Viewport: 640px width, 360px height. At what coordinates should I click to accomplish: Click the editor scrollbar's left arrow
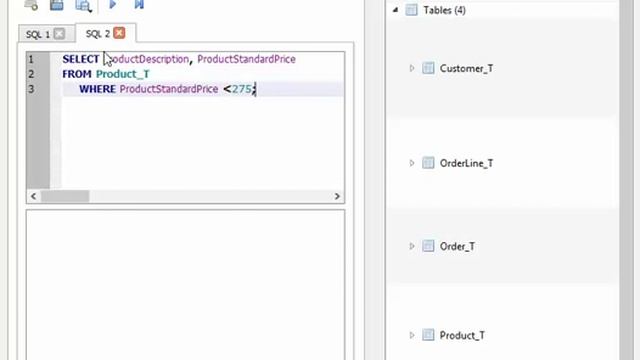pyautogui.click(x=33, y=196)
